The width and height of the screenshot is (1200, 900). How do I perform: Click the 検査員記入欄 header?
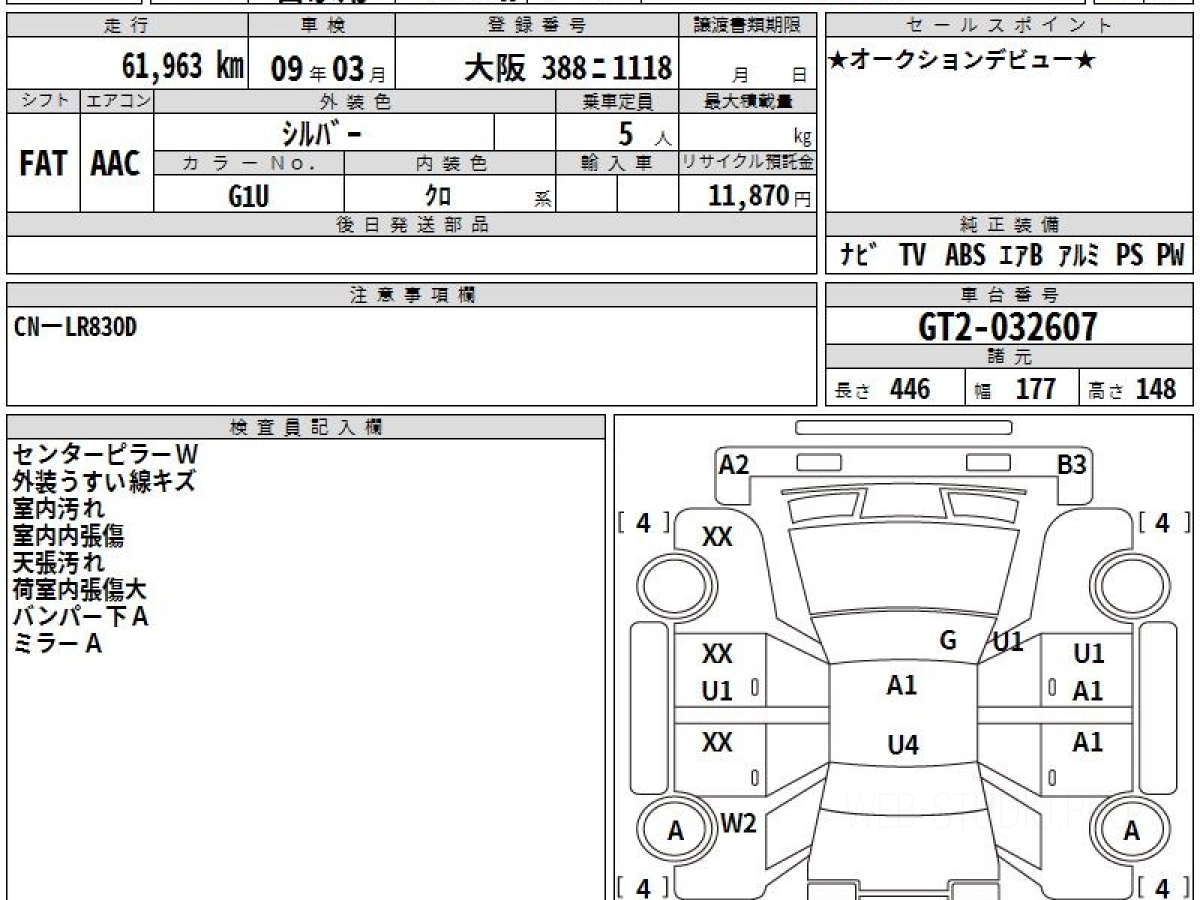[306, 427]
